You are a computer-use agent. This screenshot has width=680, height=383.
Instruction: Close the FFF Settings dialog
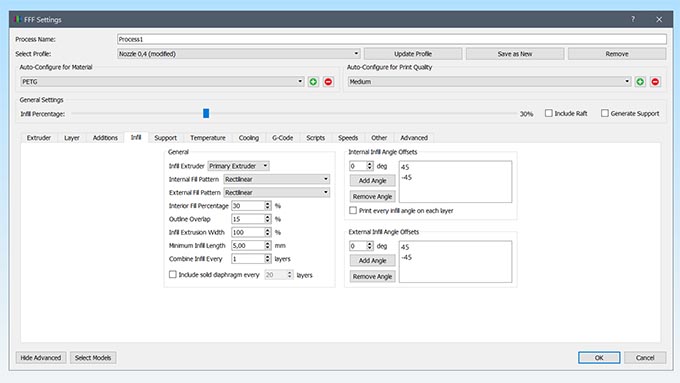[x=659, y=20]
